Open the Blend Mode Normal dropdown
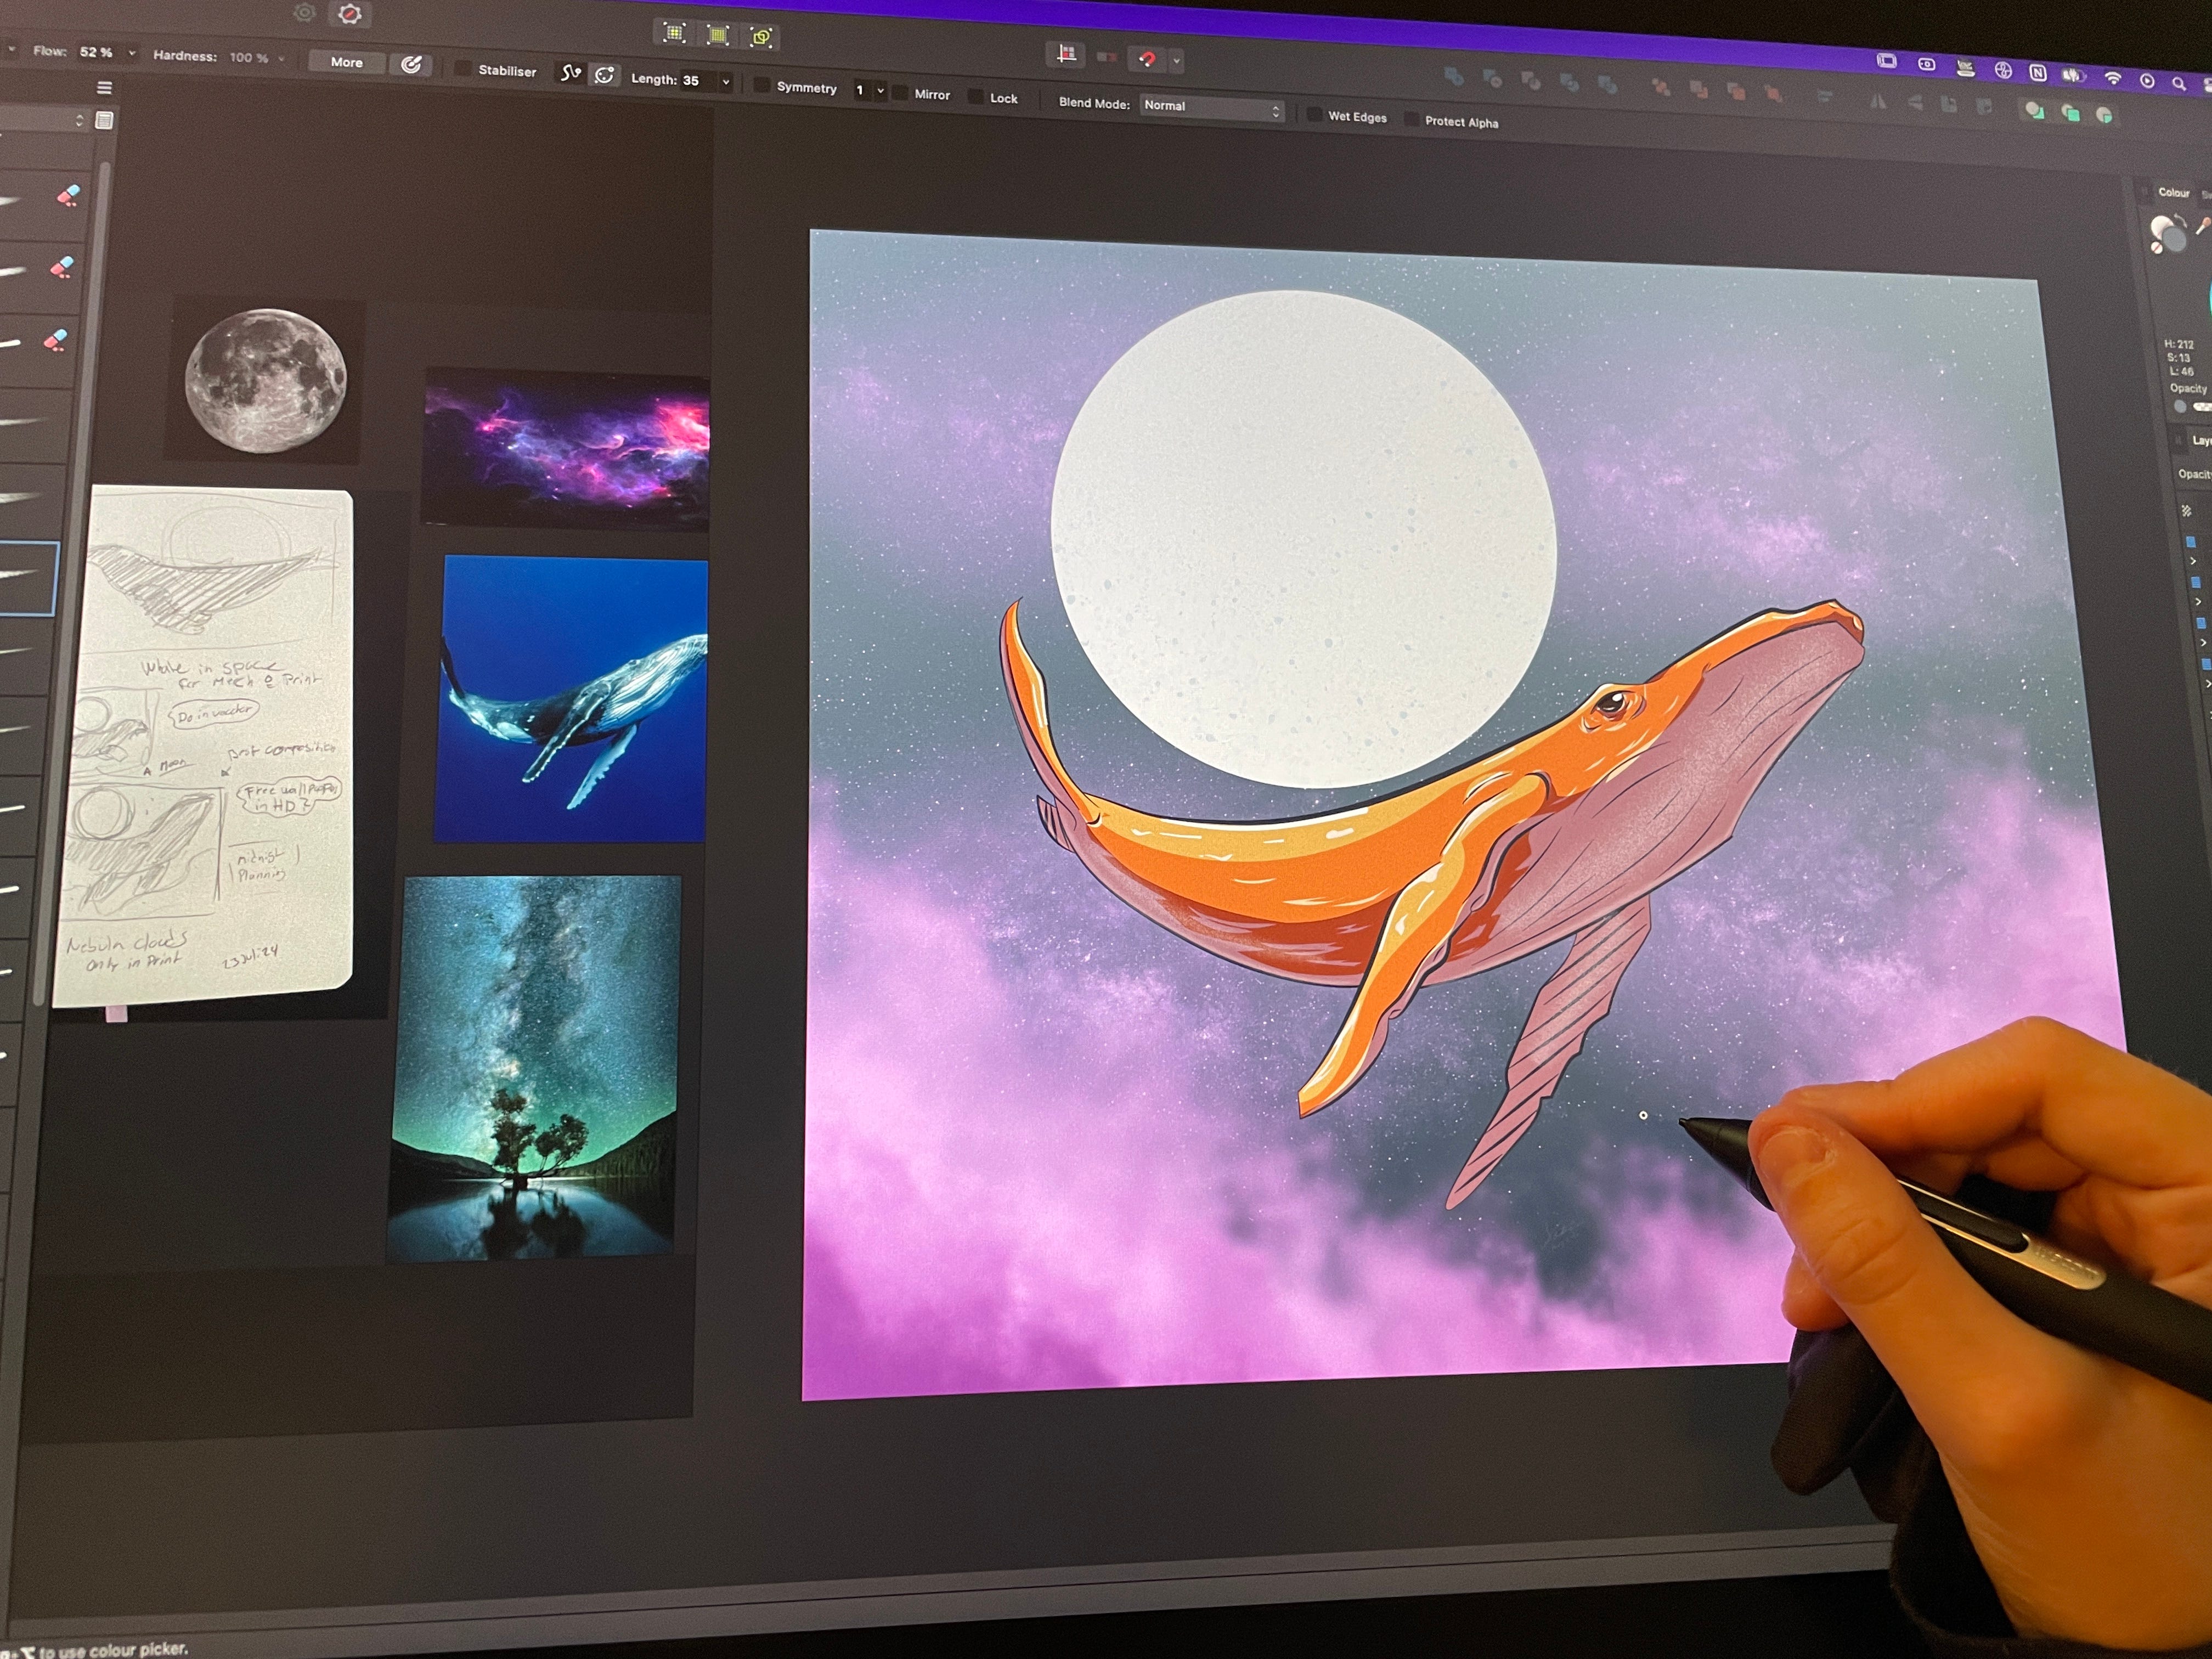 1211,108
